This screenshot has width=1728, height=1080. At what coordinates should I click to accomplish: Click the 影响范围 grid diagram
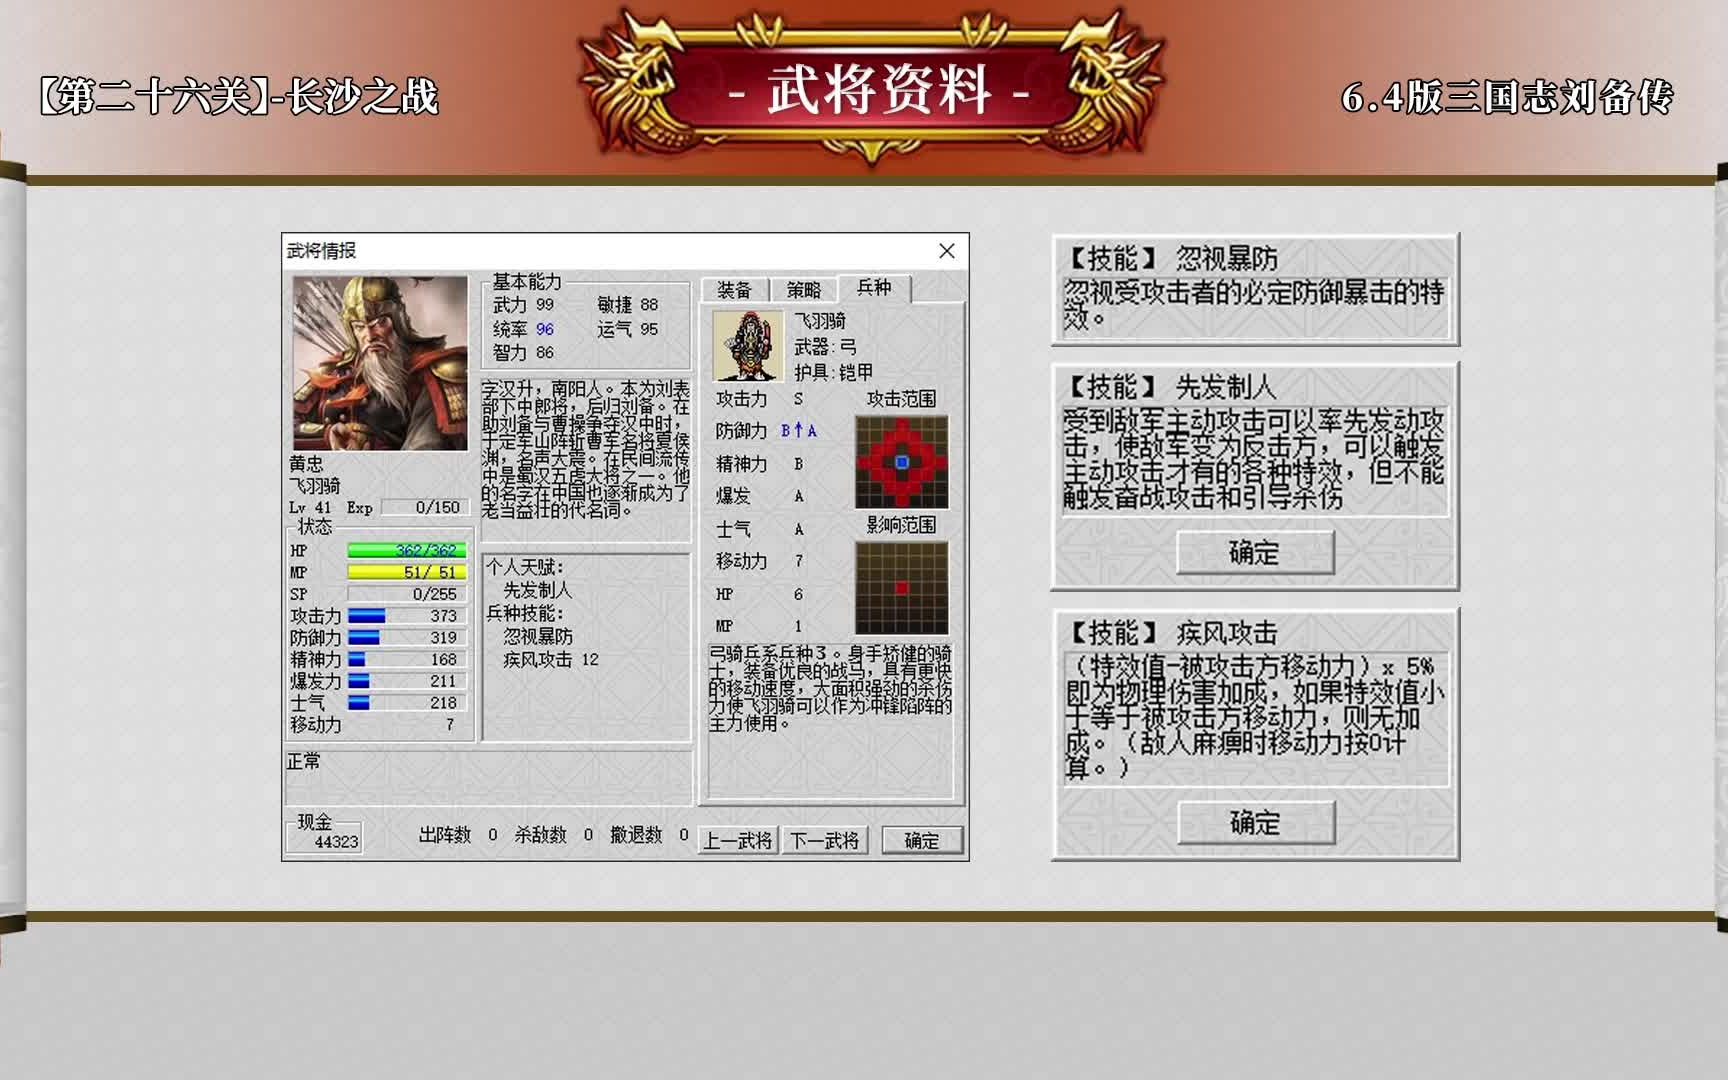click(x=901, y=588)
